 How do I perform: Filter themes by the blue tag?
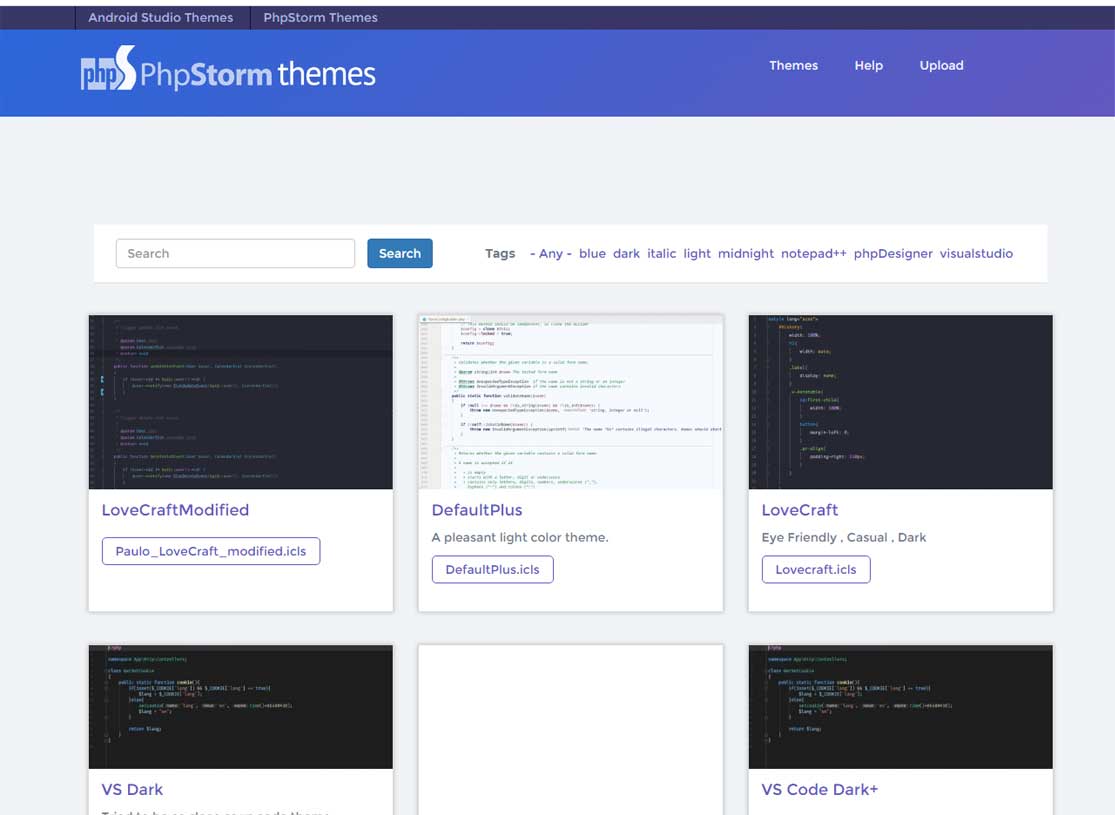(592, 253)
